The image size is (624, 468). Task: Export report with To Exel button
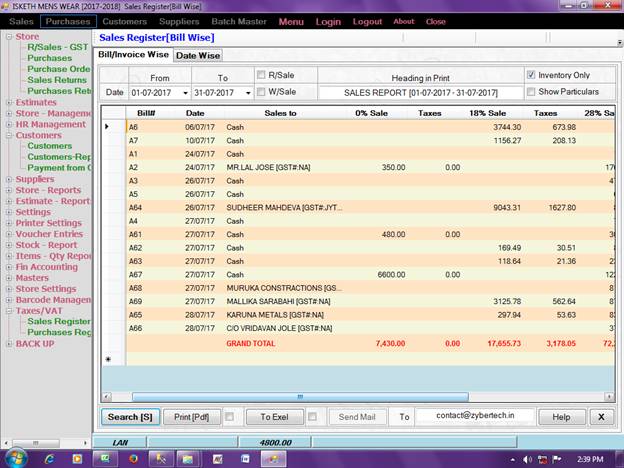273,416
